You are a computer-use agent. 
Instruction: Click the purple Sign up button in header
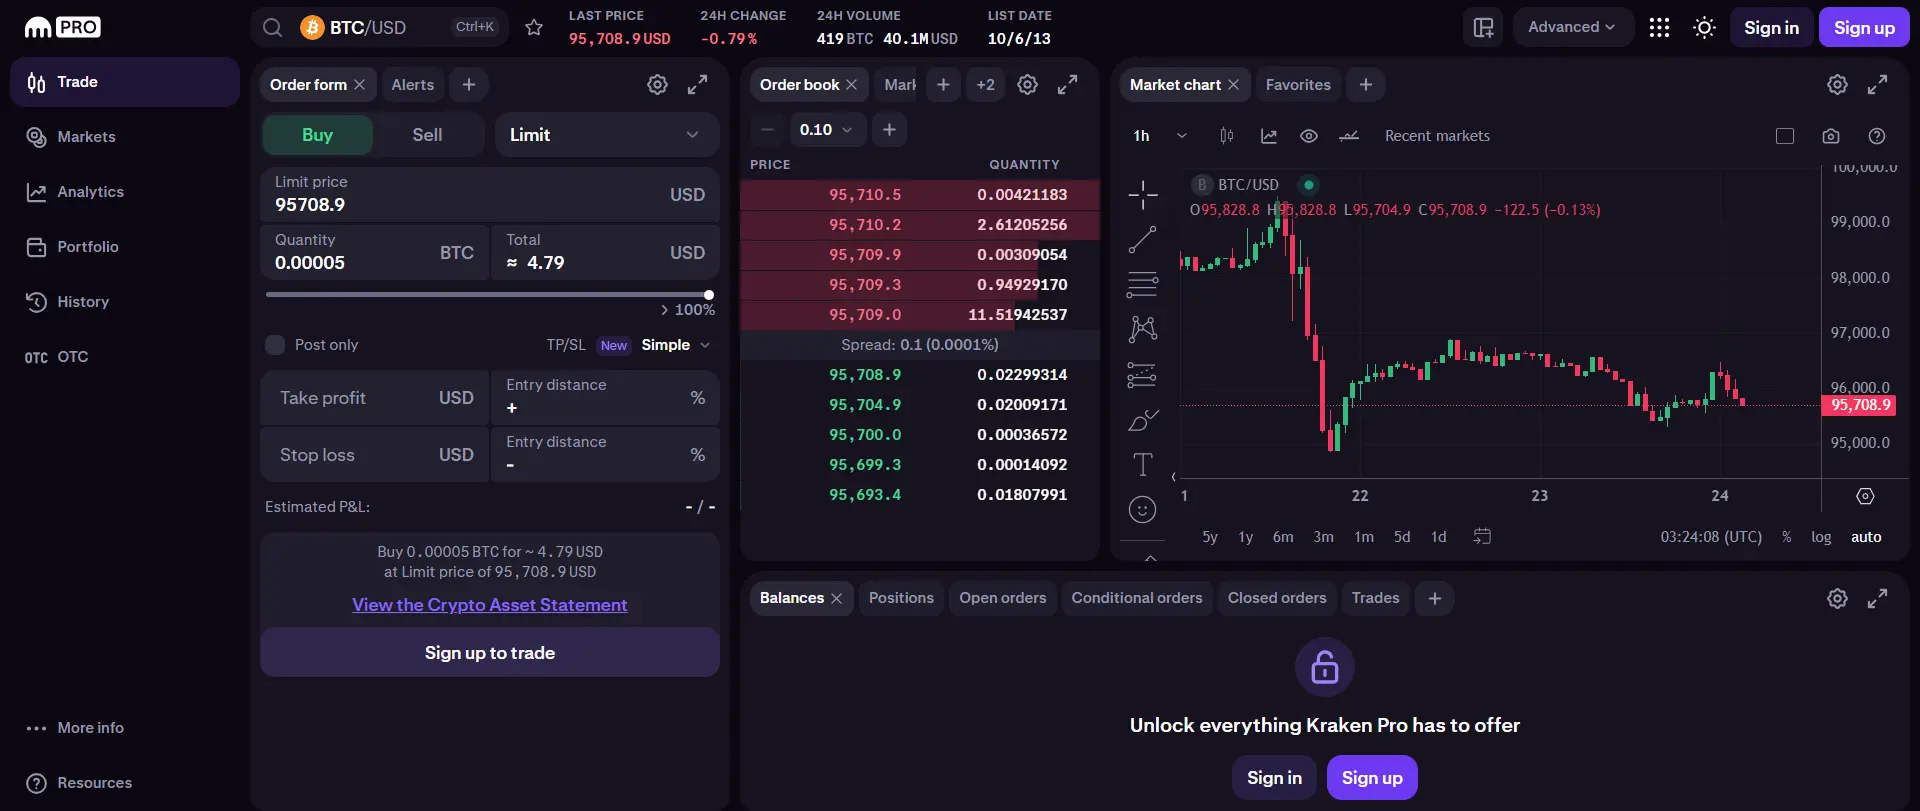point(1864,27)
